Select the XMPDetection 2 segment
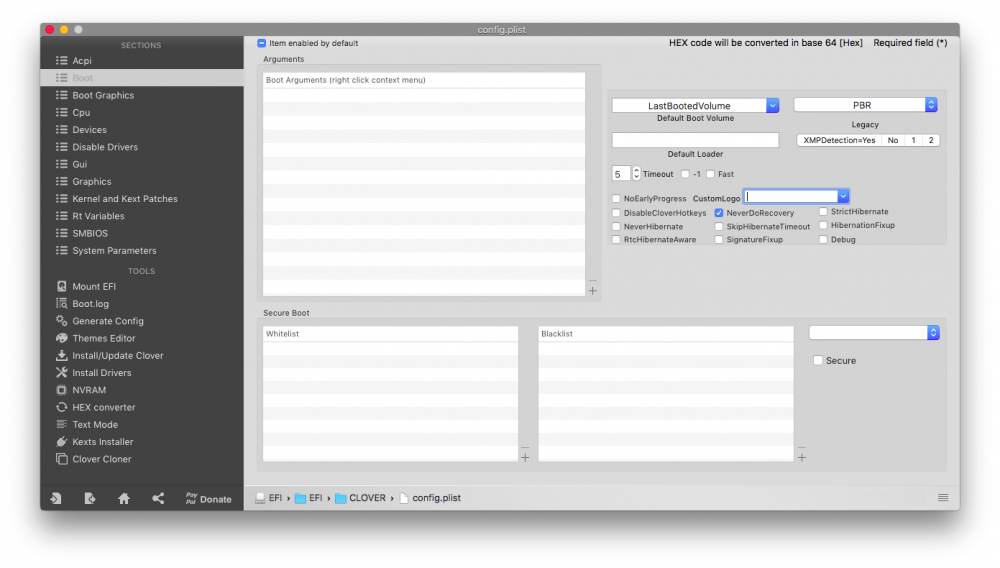Image resolution: width=1000 pixels, height=568 pixels. 931,140
